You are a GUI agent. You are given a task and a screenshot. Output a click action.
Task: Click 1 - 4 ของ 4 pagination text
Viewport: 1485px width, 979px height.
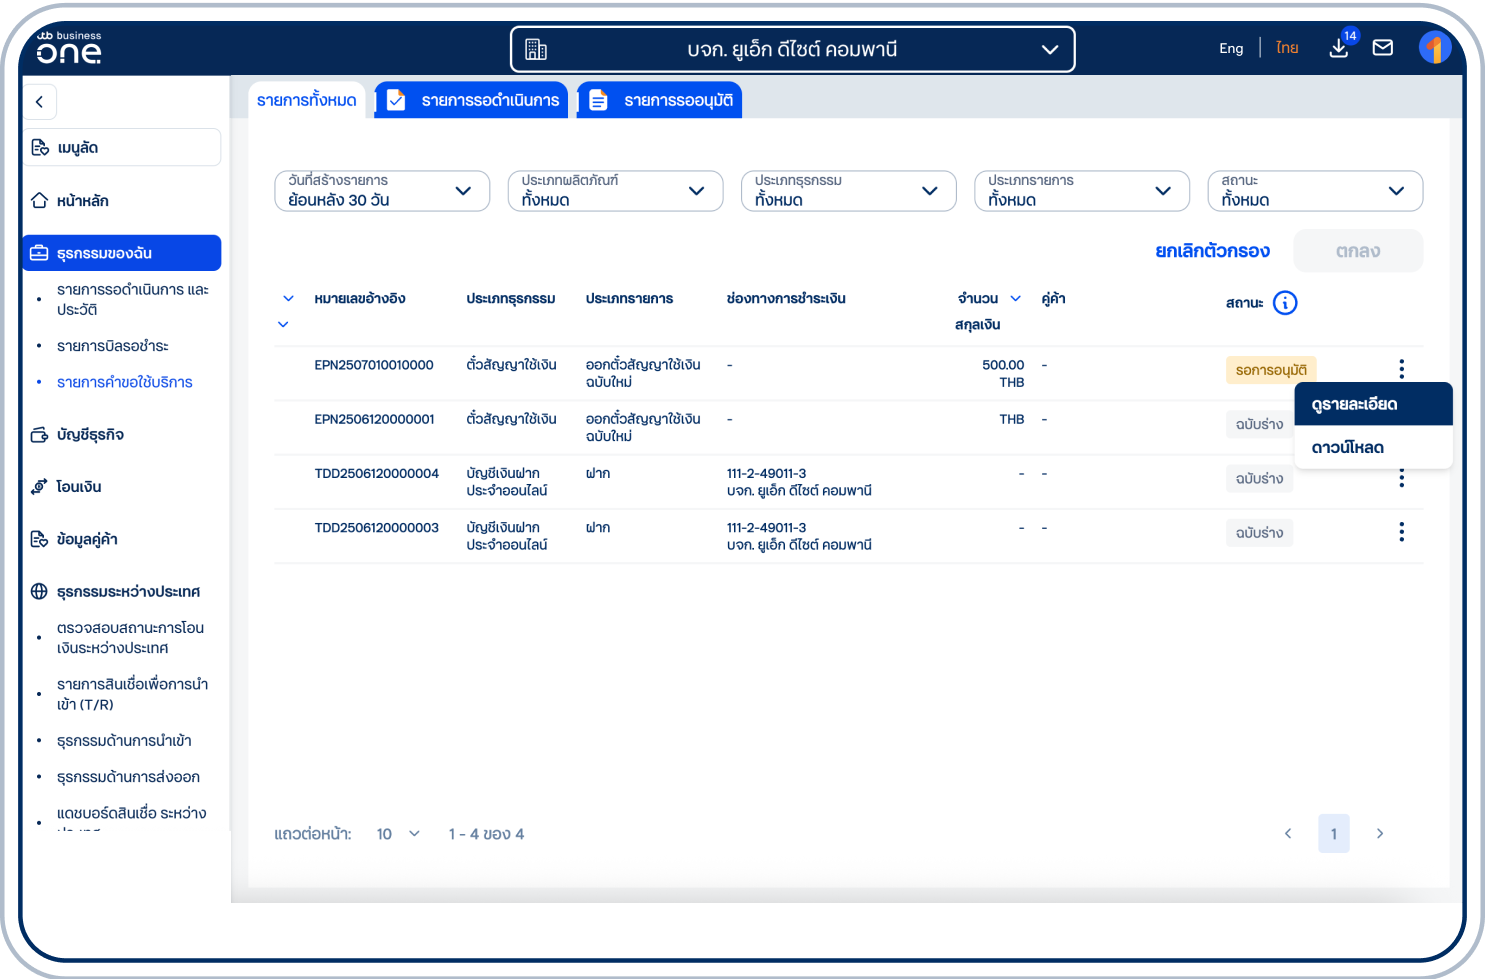coord(486,834)
